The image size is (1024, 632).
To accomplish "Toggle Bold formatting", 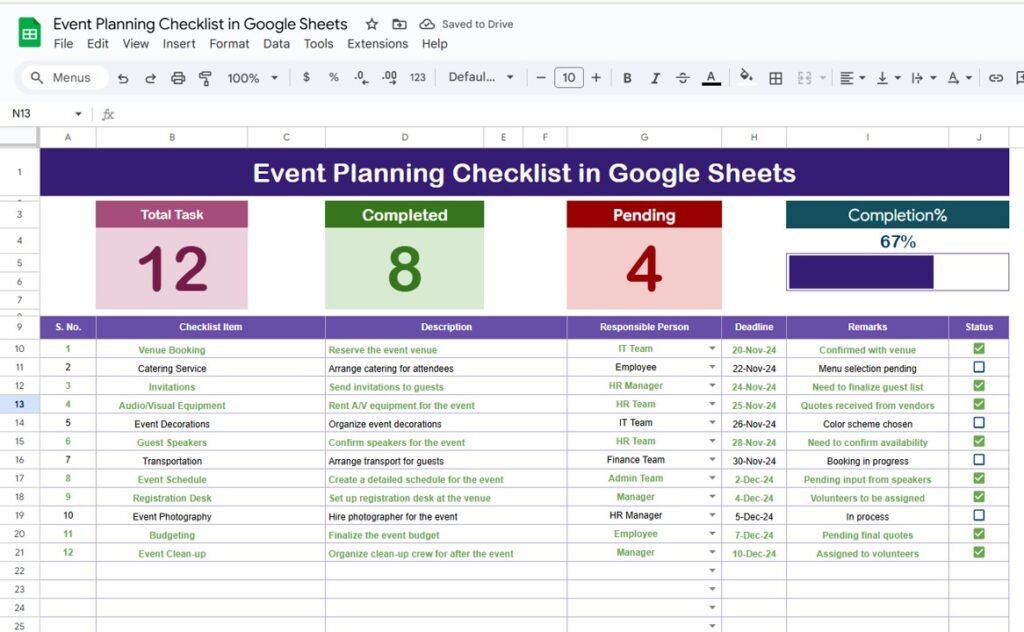I will coord(627,78).
